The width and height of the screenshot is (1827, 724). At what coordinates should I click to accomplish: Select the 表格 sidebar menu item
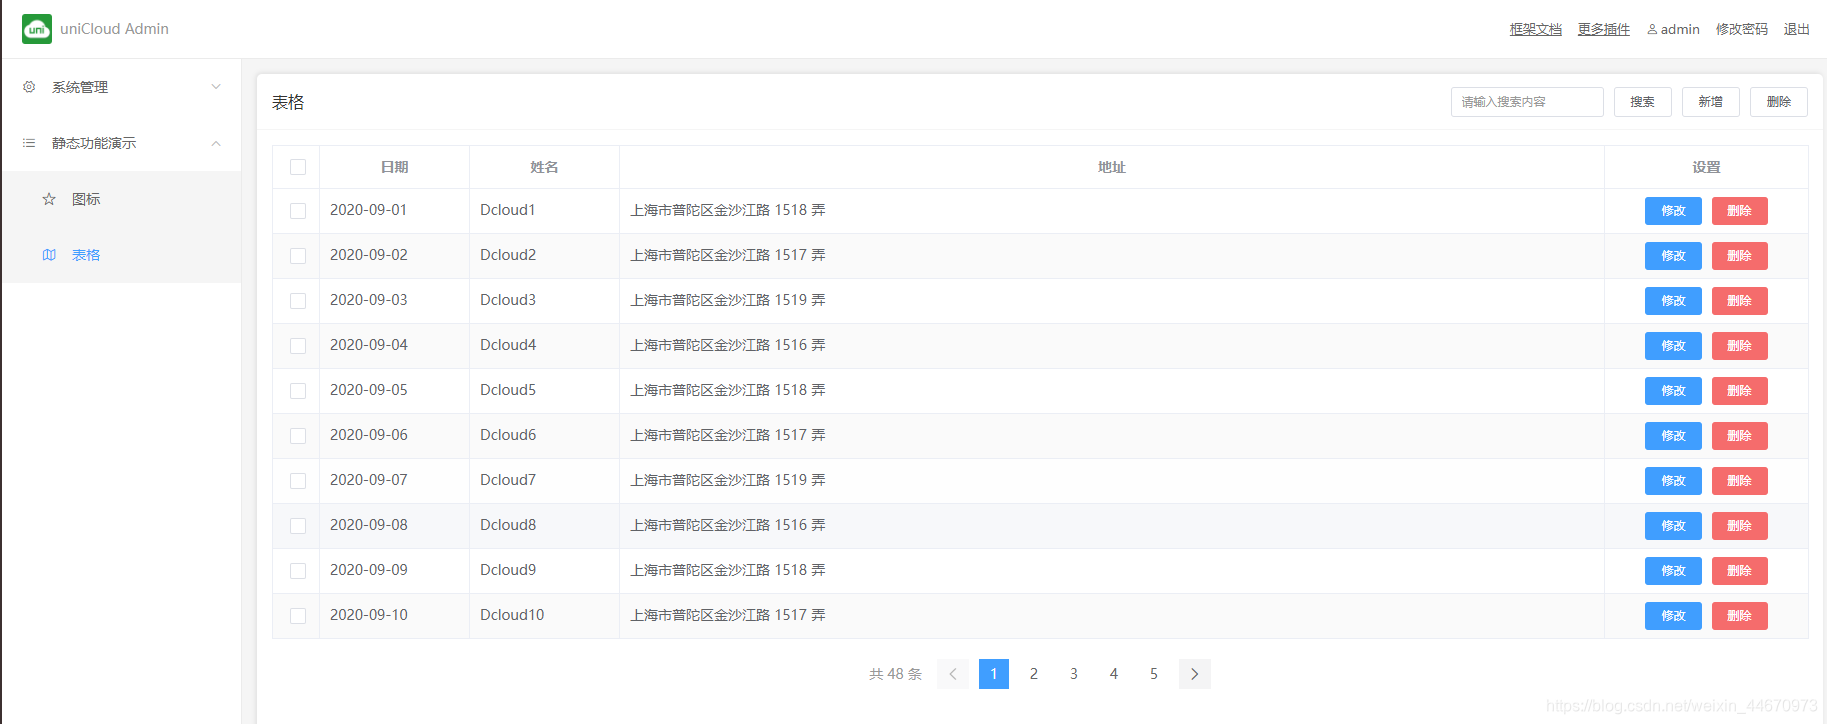[x=121, y=255]
